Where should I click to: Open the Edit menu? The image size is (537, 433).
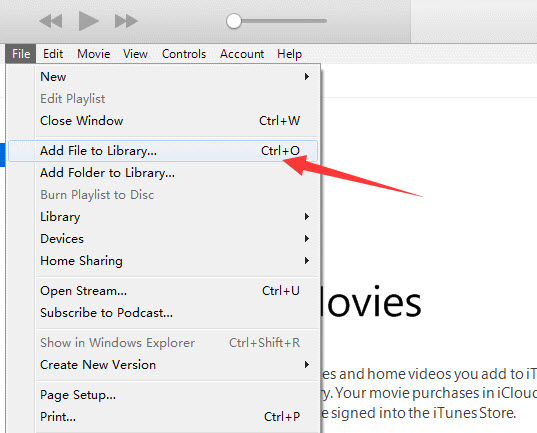click(x=53, y=54)
